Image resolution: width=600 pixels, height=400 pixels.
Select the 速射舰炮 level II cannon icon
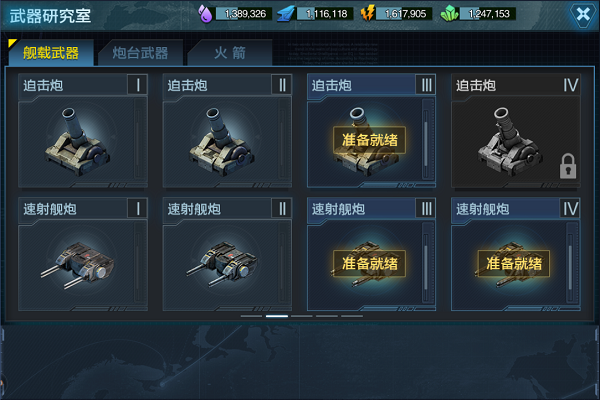coord(222,264)
